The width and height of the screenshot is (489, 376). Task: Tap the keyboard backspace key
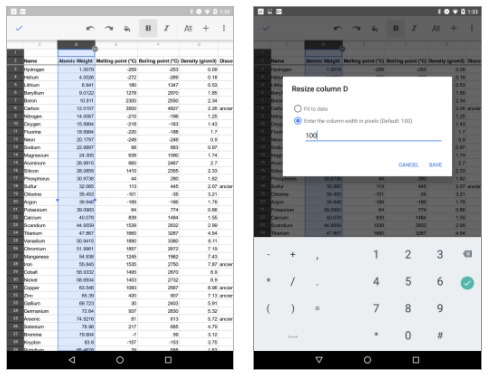click(467, 254)
